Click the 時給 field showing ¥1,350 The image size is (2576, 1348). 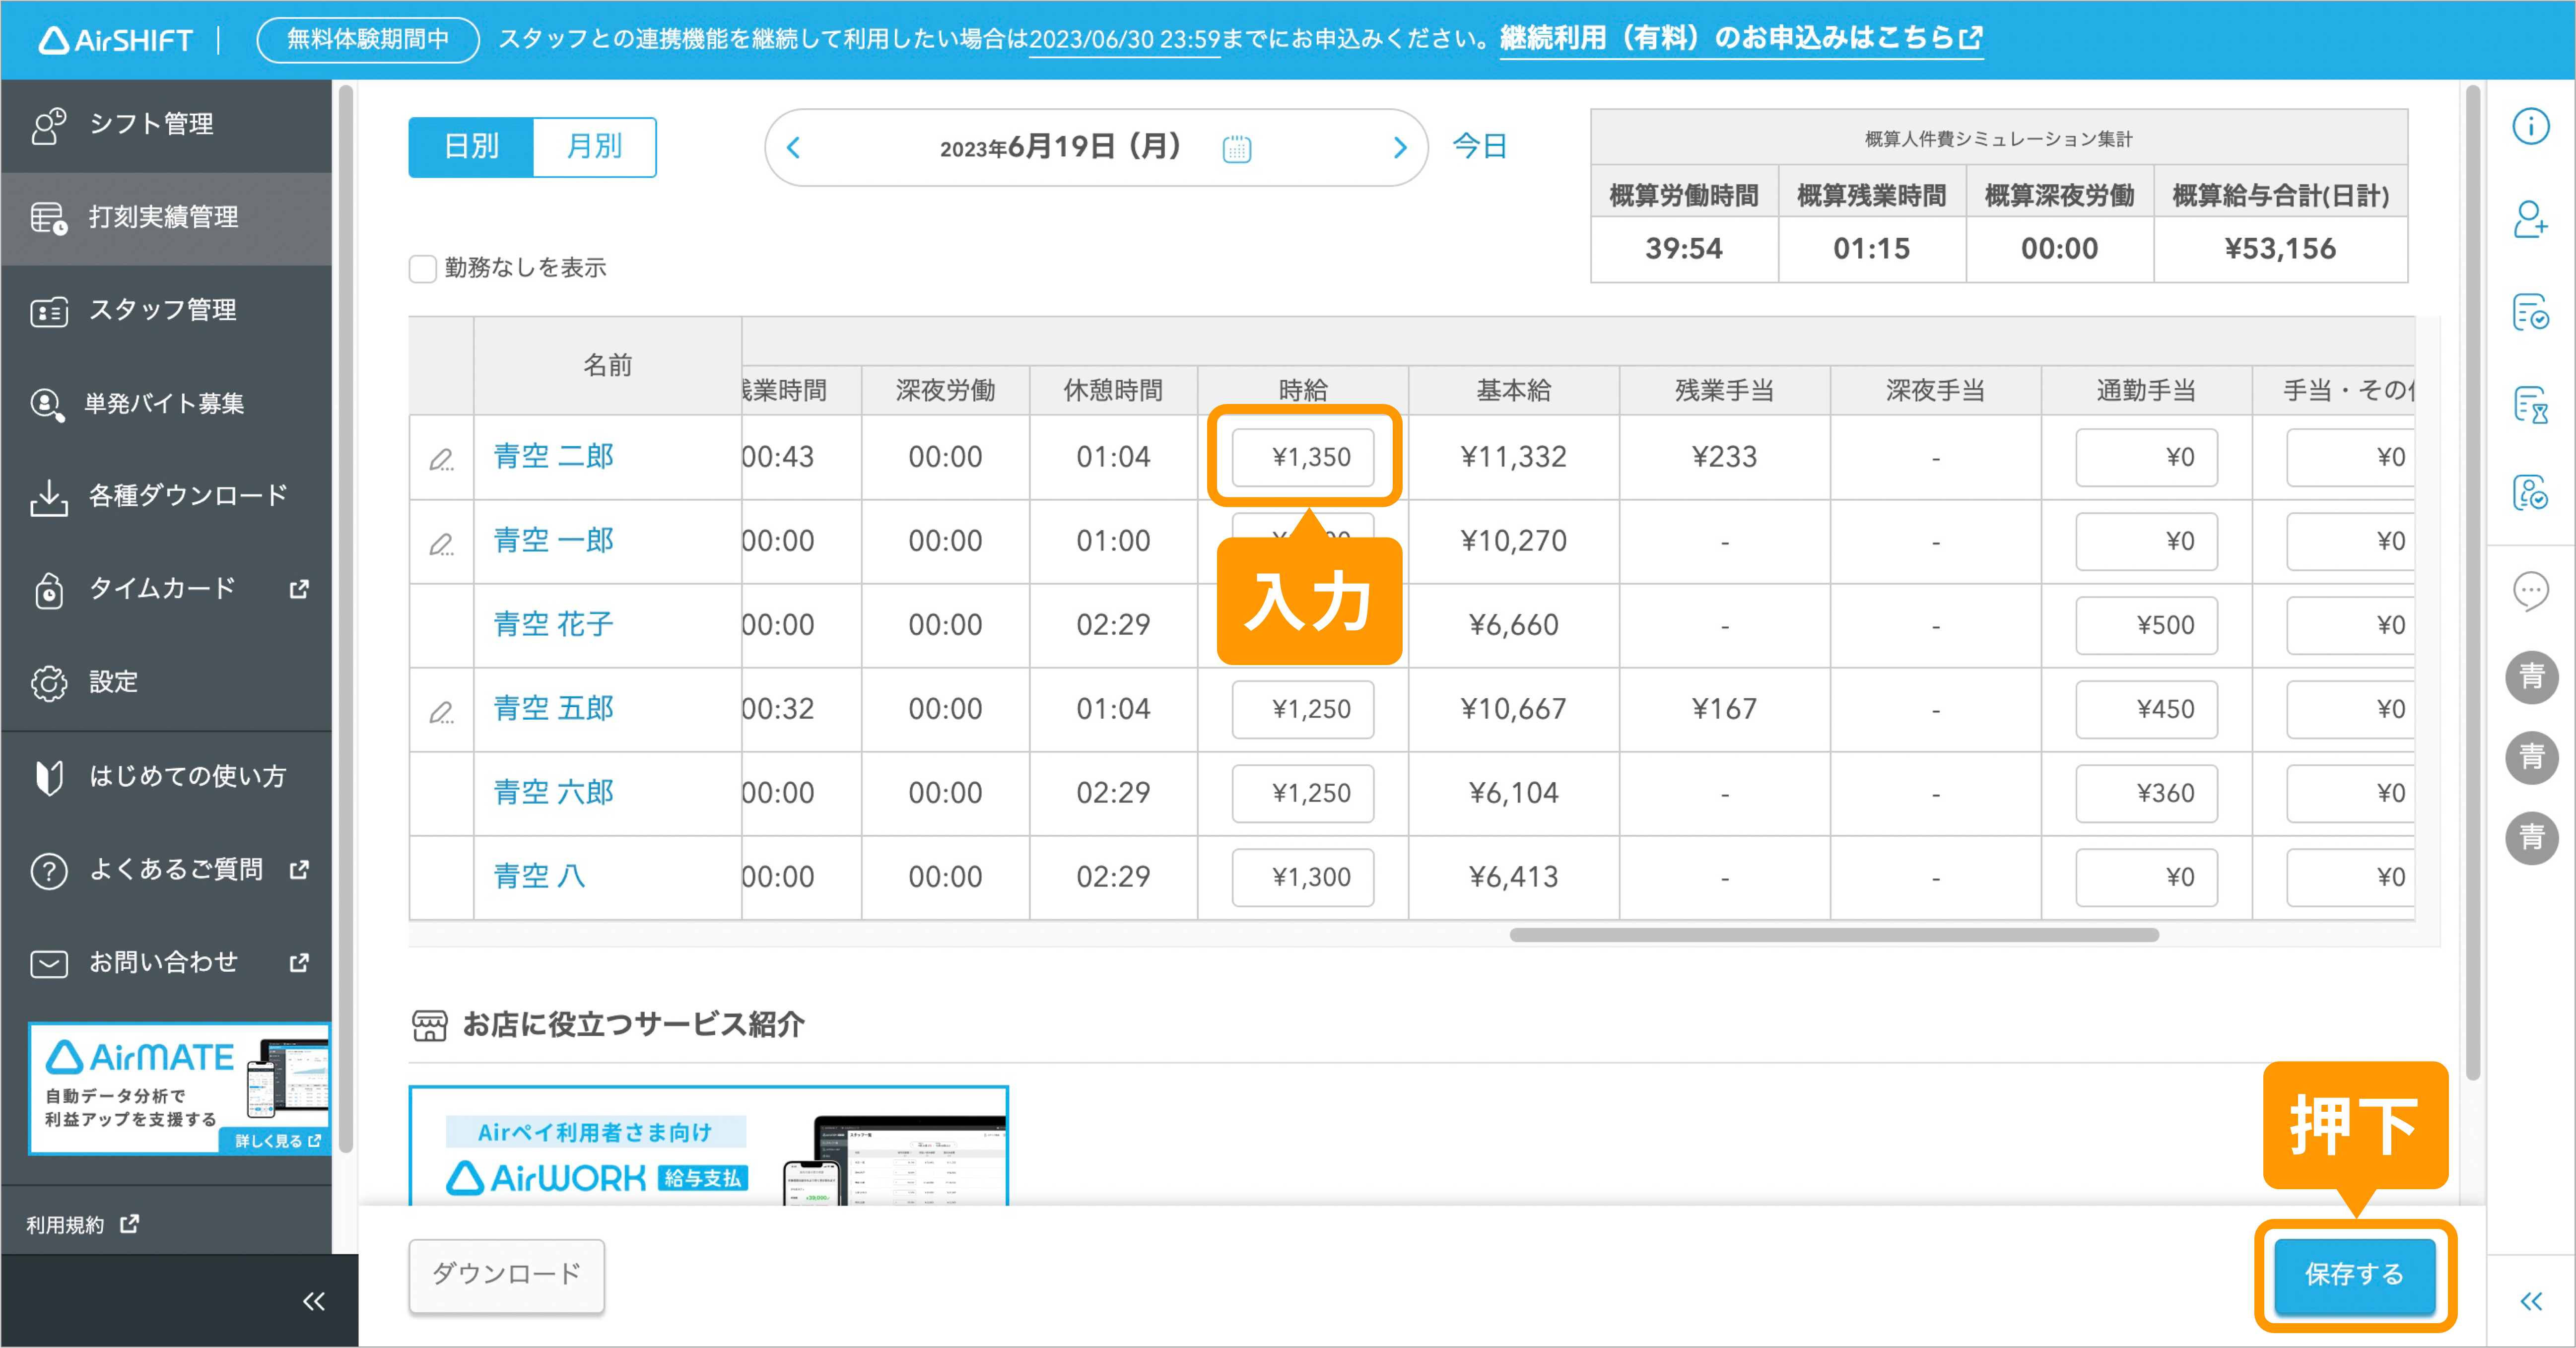pyautogui.click(x=1303, y=457)
